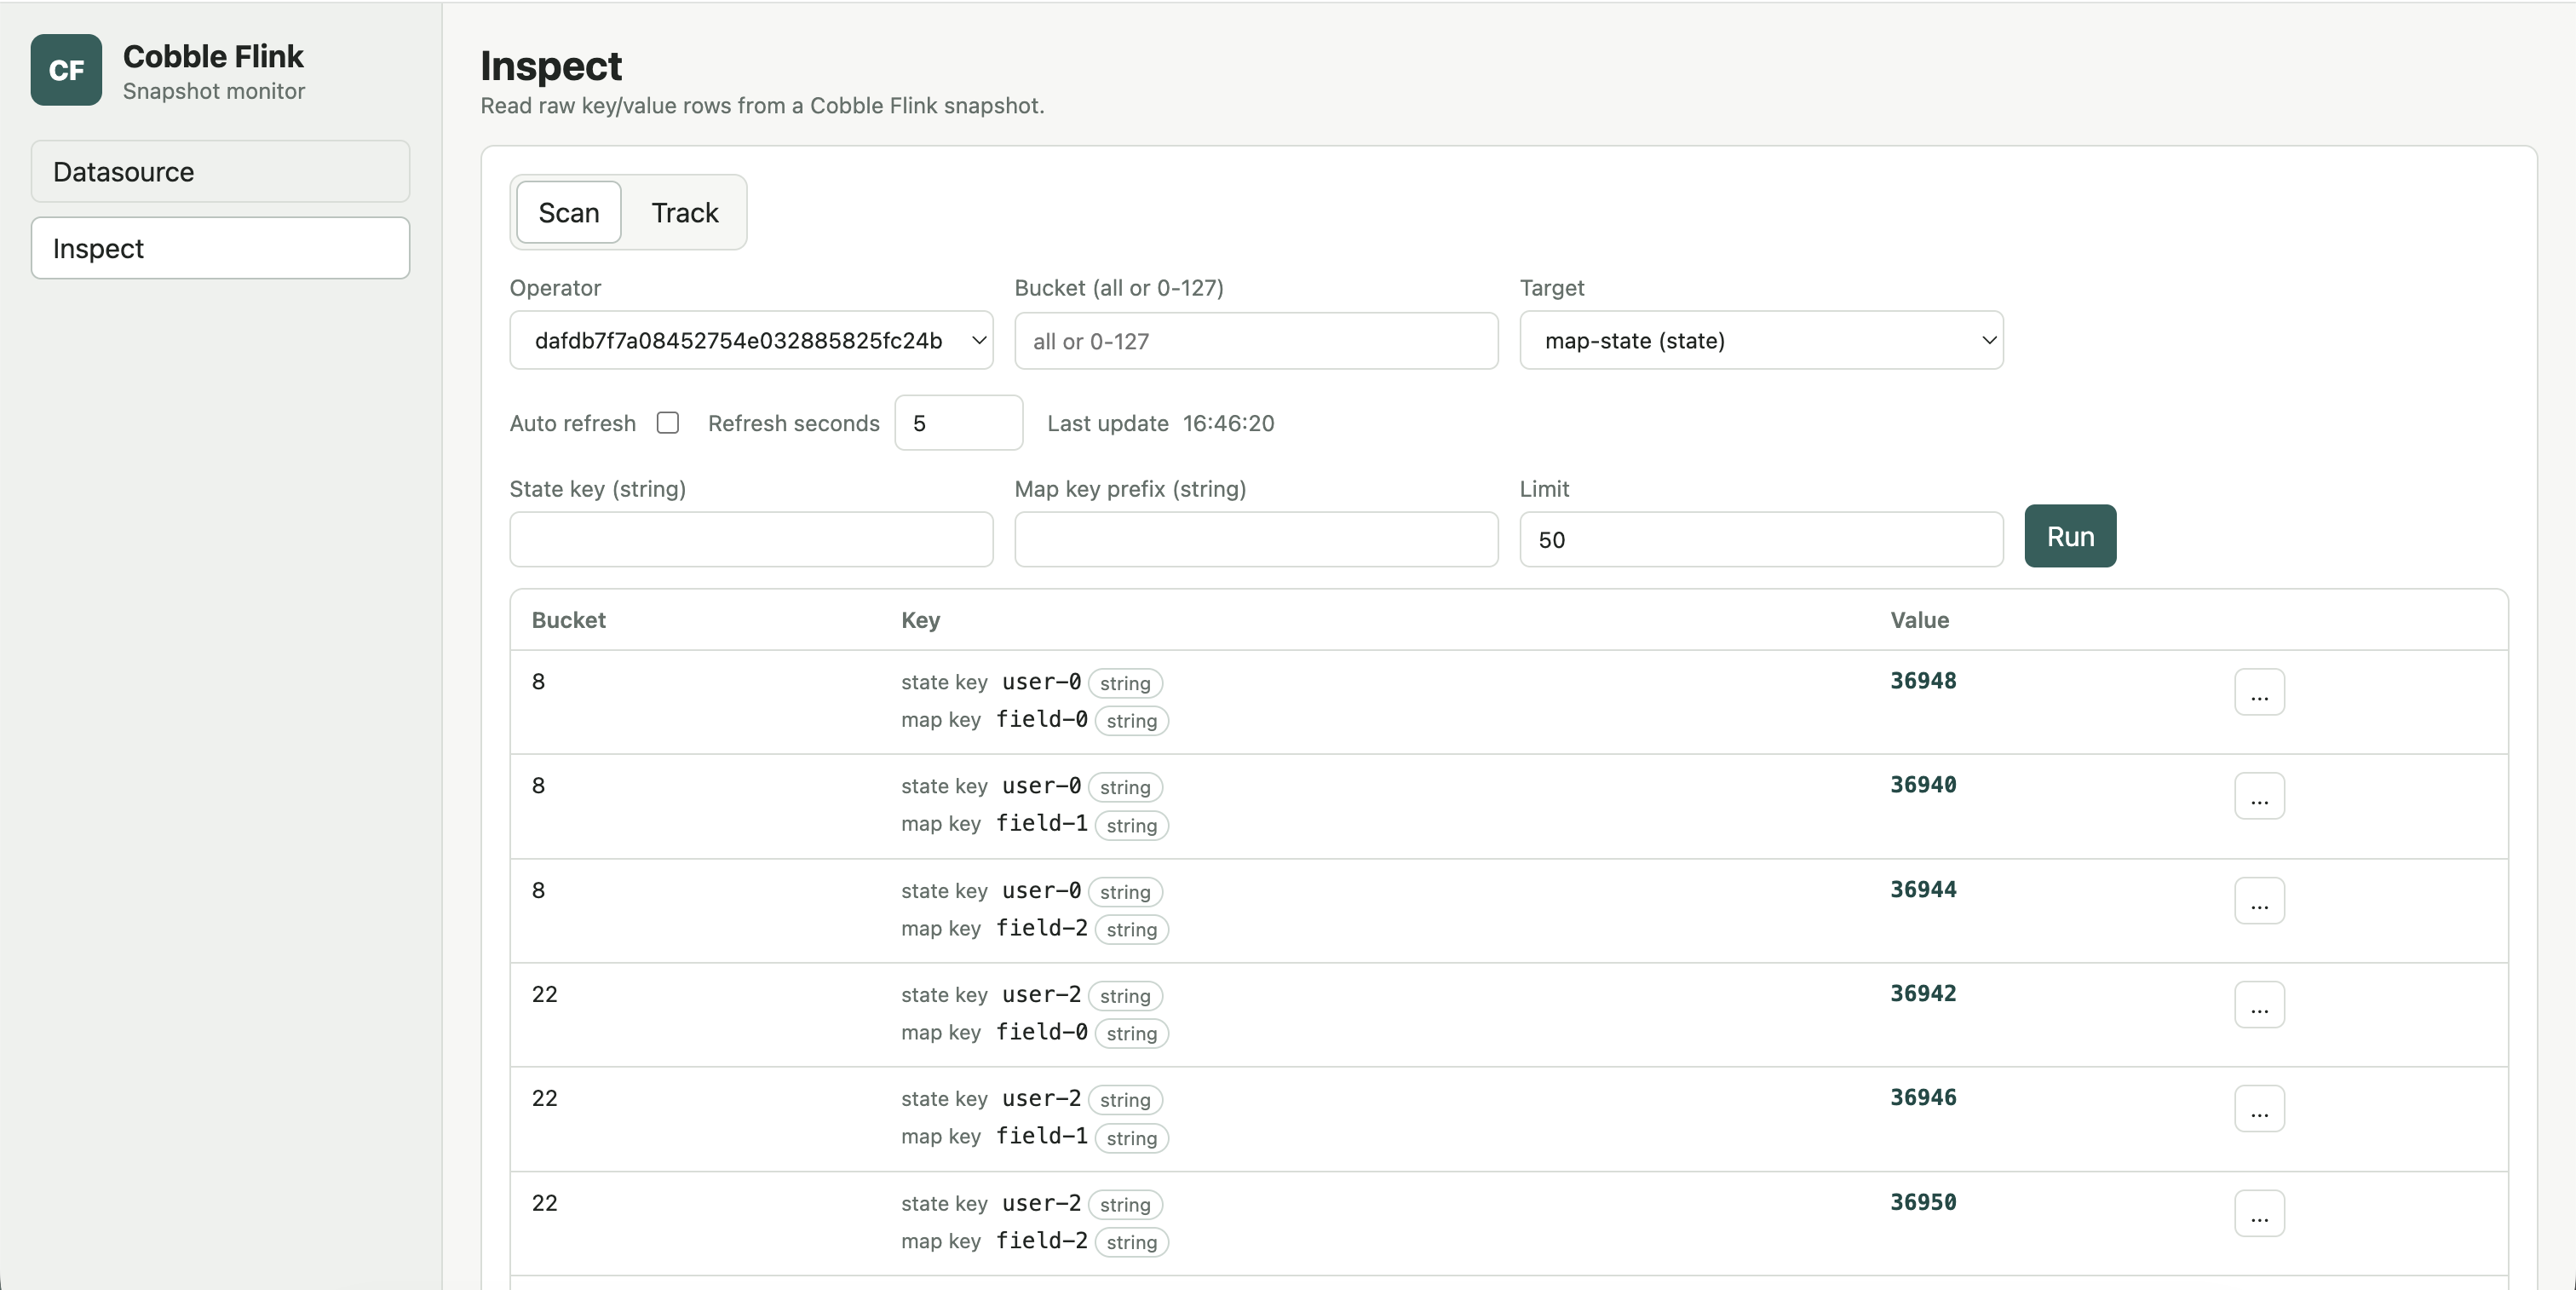The height and width of the screenshot is (1290, 2576).
Task: Click the CF Cobble Flink logo icon
Action: (x=66, y=70)
